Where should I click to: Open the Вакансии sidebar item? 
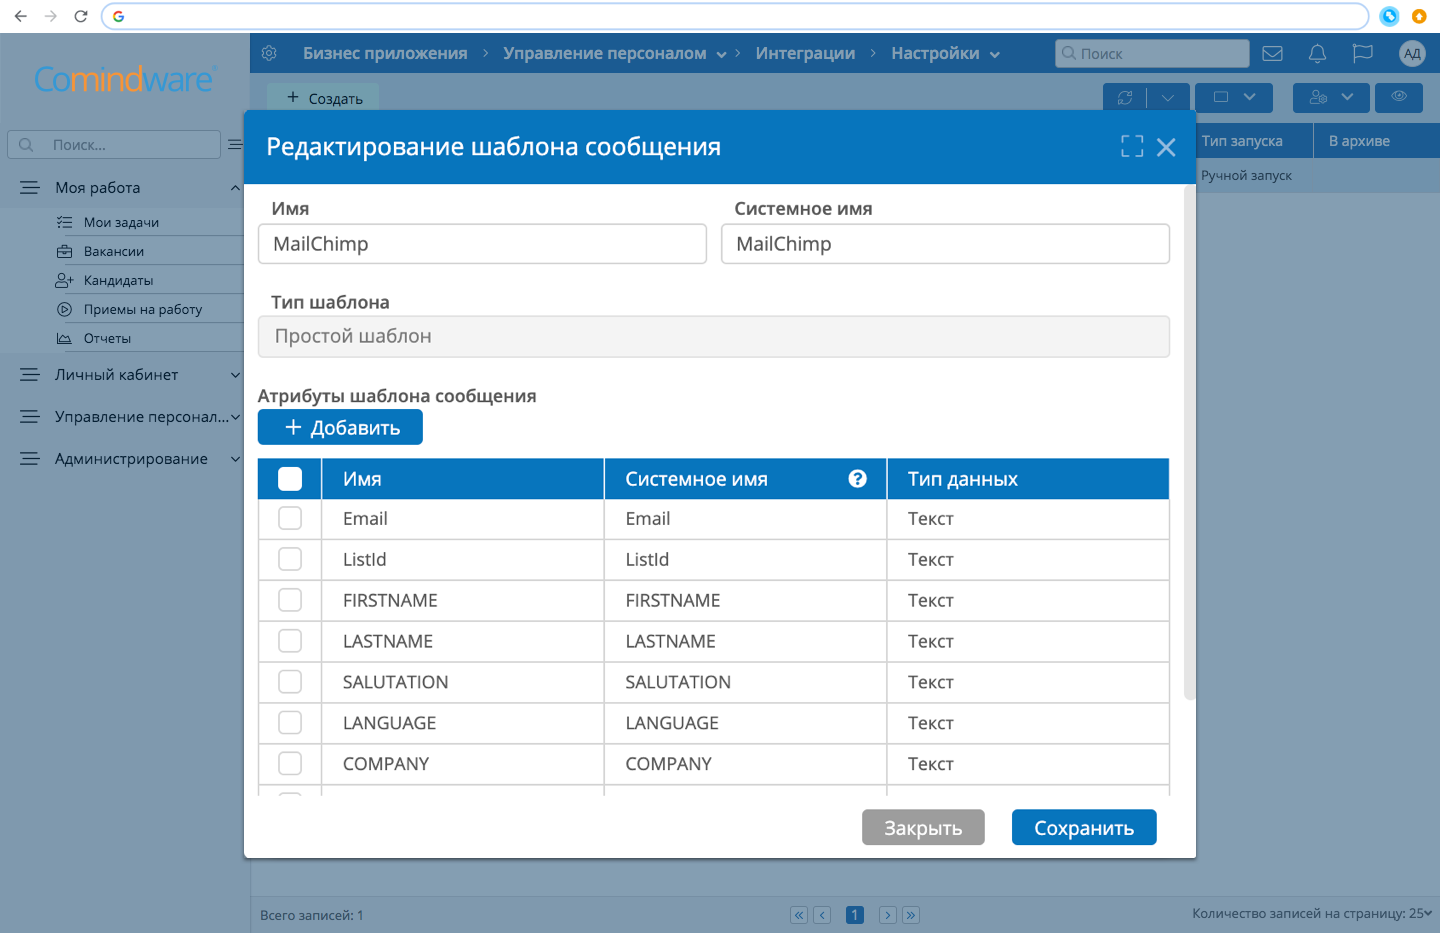click(x=116, y=250)
